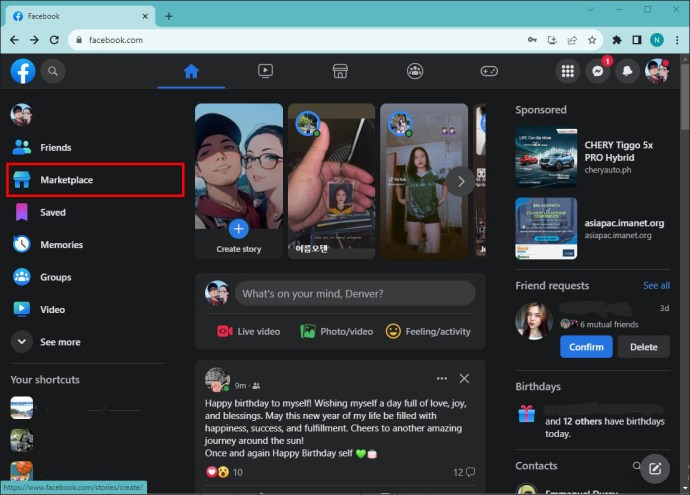690x495 pixels.
Task: Open the friend requester's profile photo
Action: pos(534,321)
